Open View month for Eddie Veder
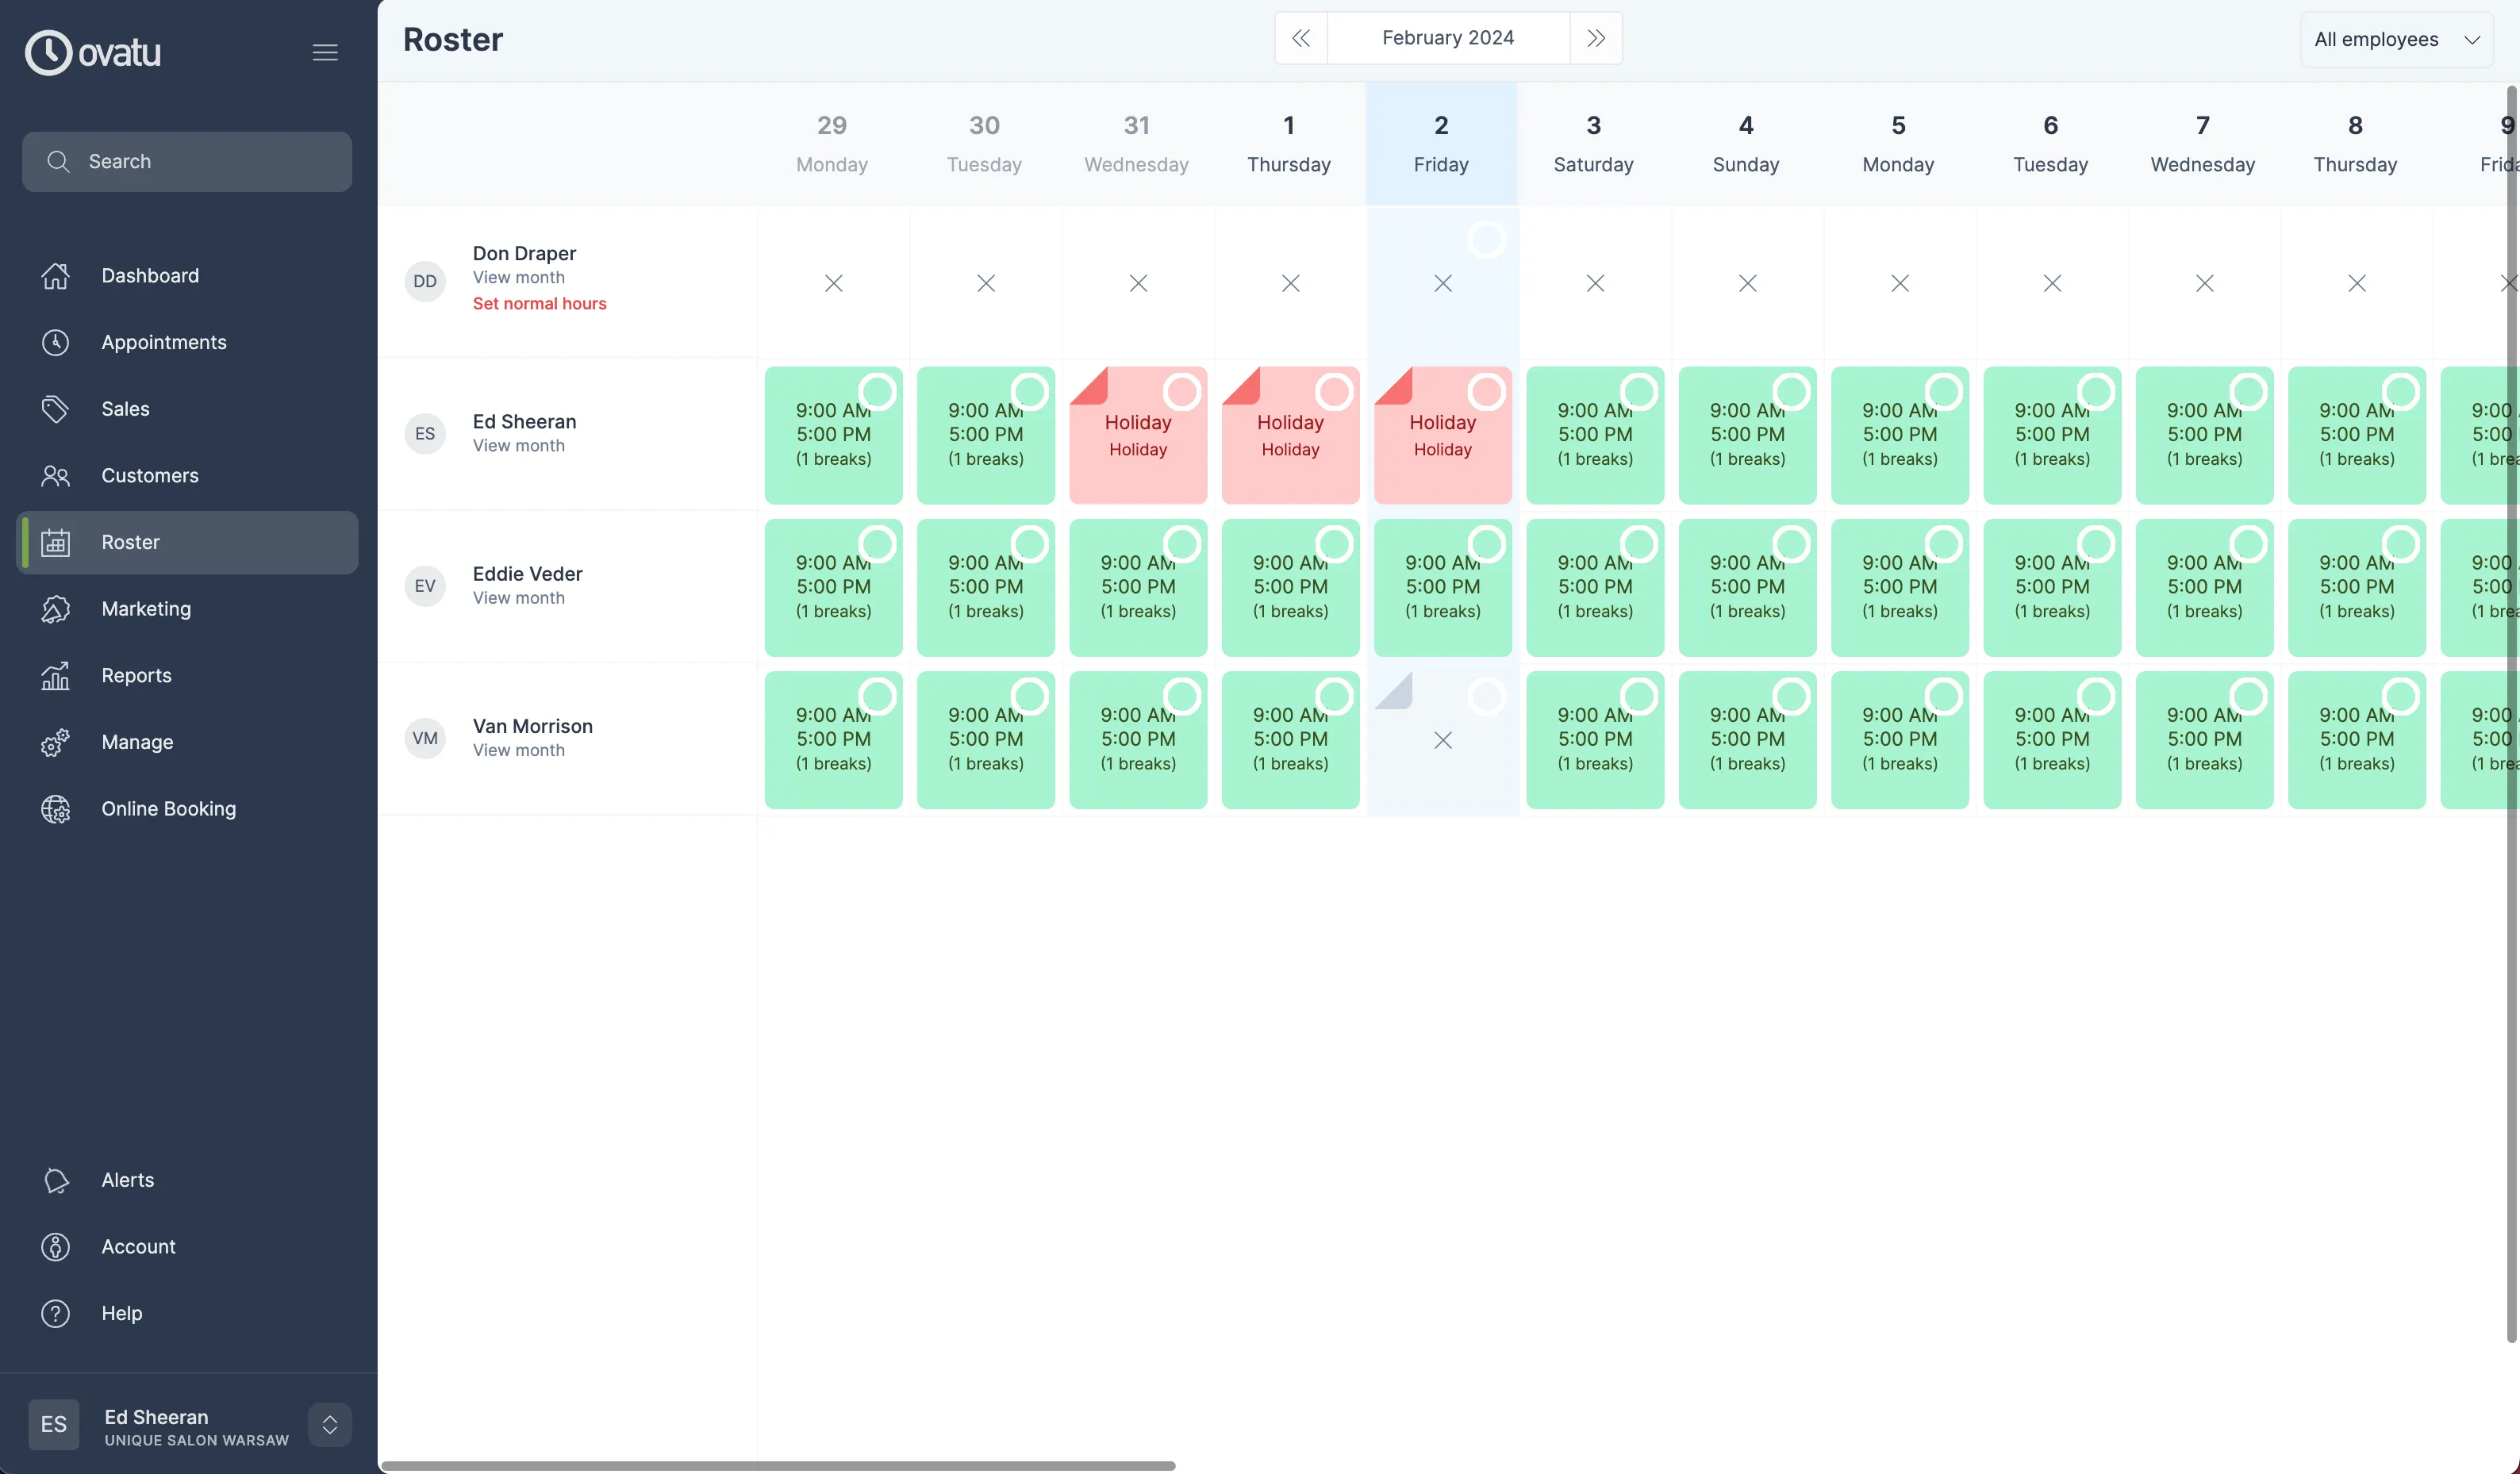Screen dimensions: 2520x1474 (x=519, y=598)
